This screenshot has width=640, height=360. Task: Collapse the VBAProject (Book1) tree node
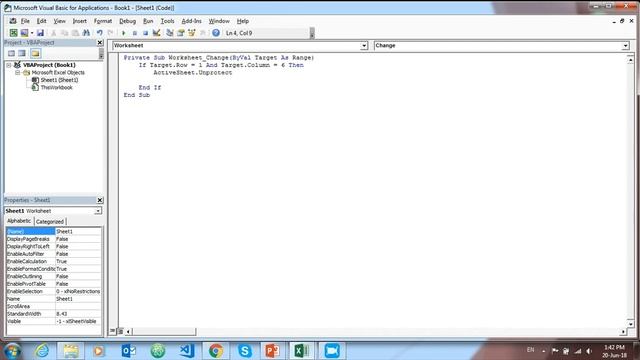pos(9,65)
